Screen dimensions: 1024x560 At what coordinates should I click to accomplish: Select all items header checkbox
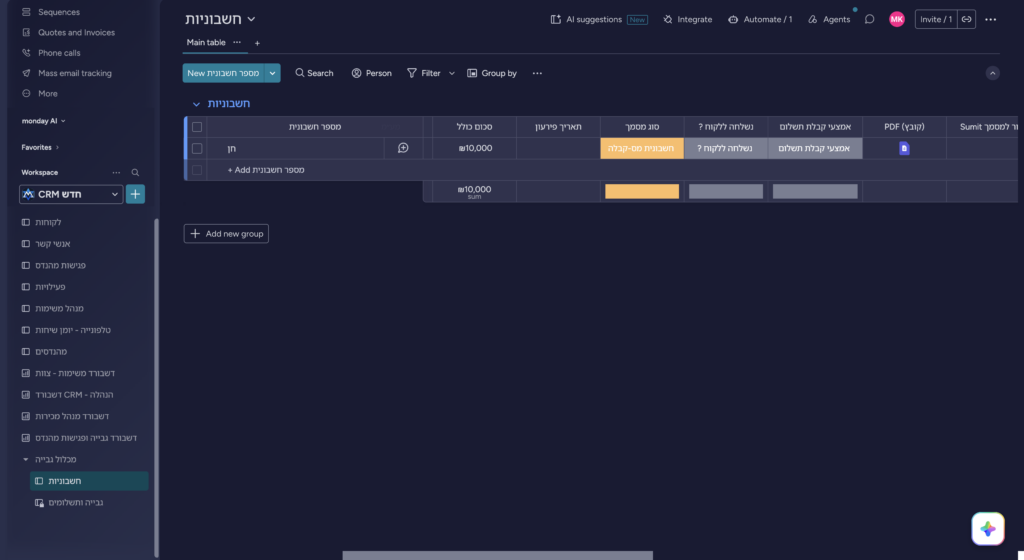point(197,127)
